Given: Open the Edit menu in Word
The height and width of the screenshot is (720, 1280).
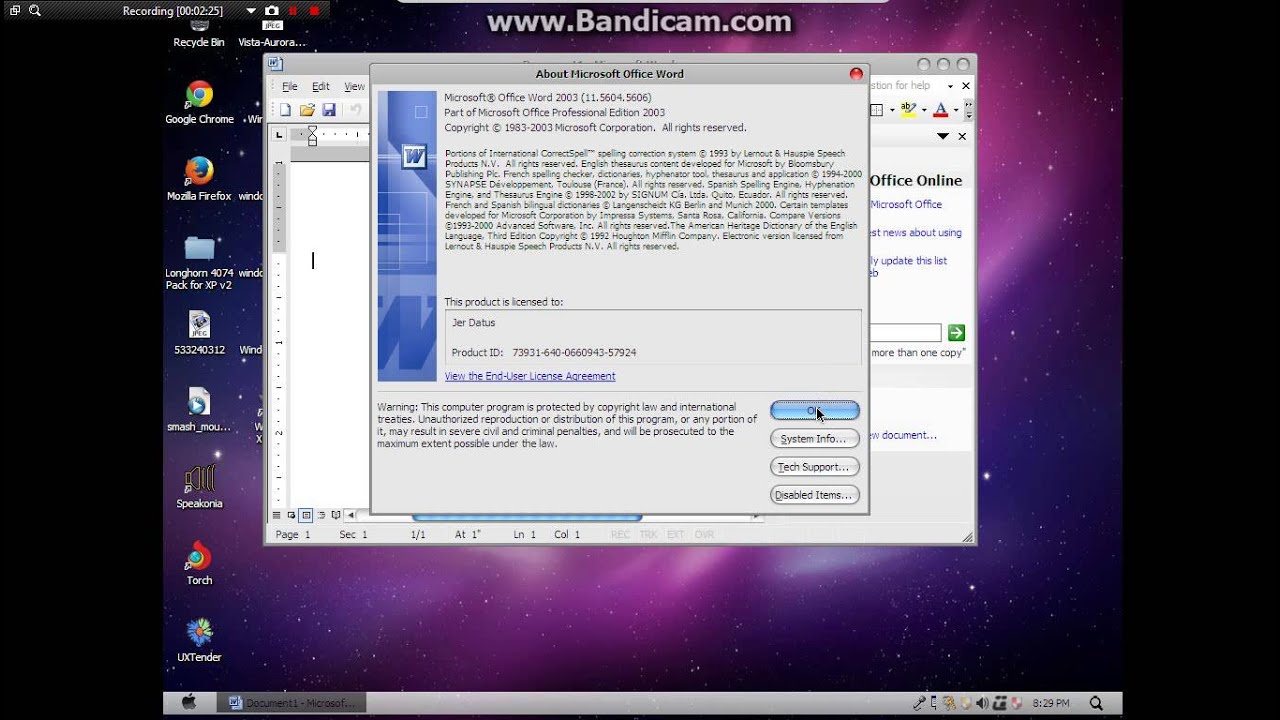Looking at the screenshot, I should pyautogui.click(x=320, y=87).
